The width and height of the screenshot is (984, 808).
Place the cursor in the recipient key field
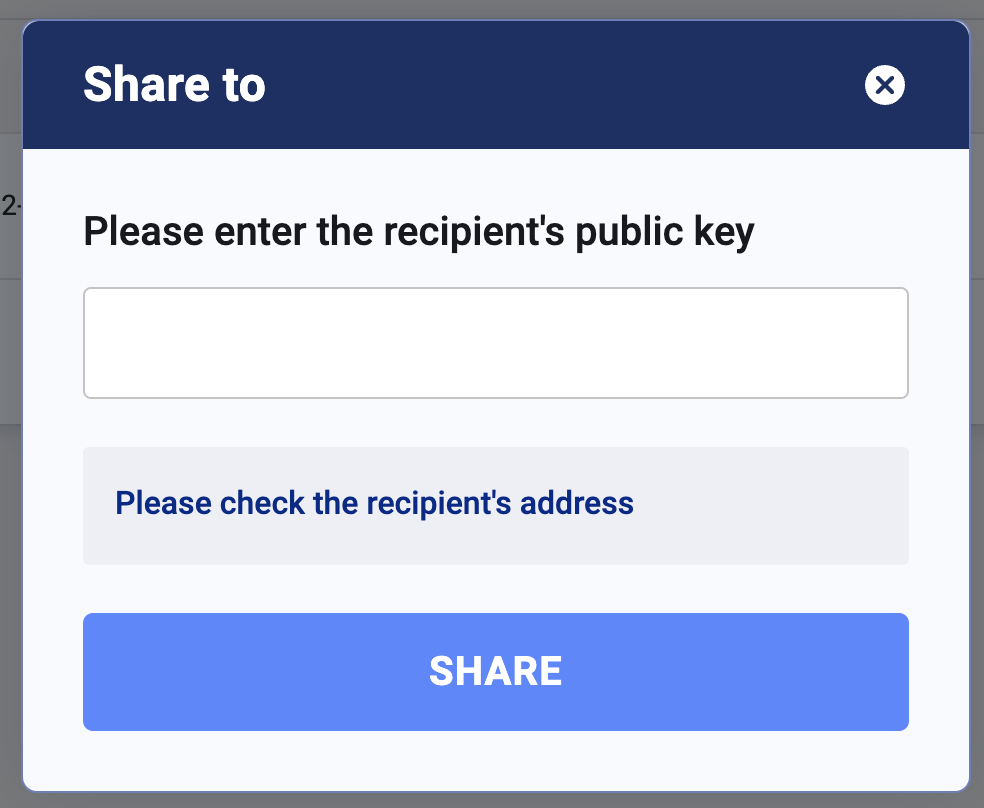click(495, 343)
